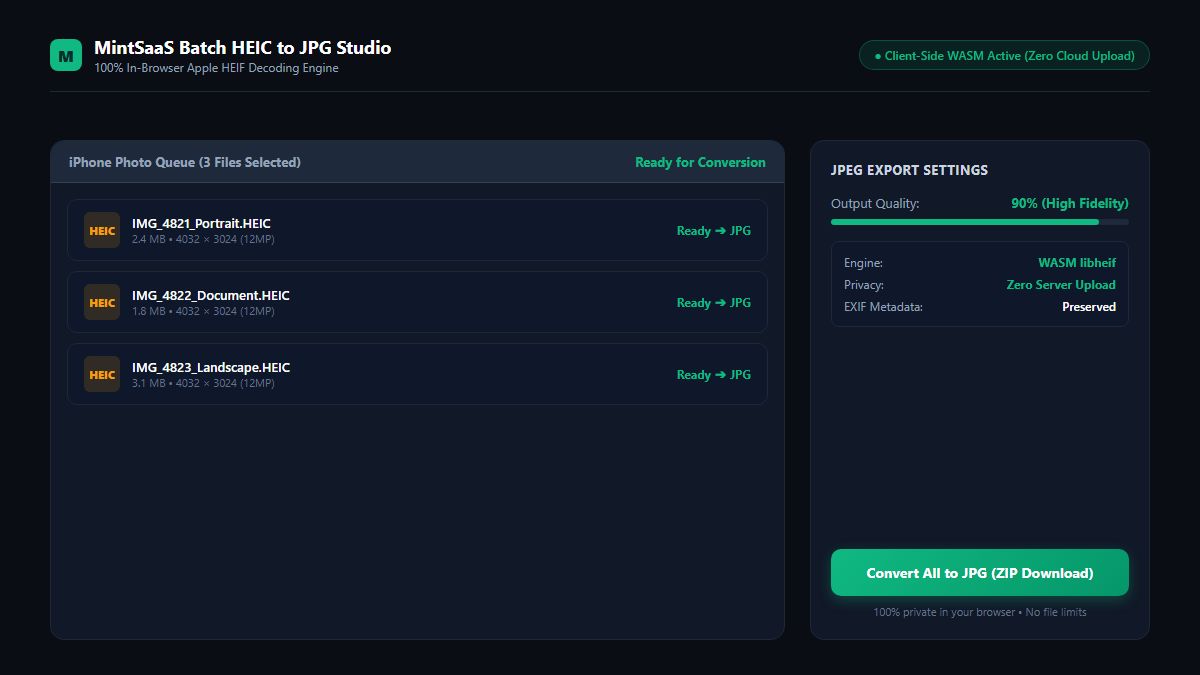Image resolution: width=1200 pixels, height=675 pixels.
Task: Click the 90% (High Fidelity) quality value
Action: pos(1070,203)
